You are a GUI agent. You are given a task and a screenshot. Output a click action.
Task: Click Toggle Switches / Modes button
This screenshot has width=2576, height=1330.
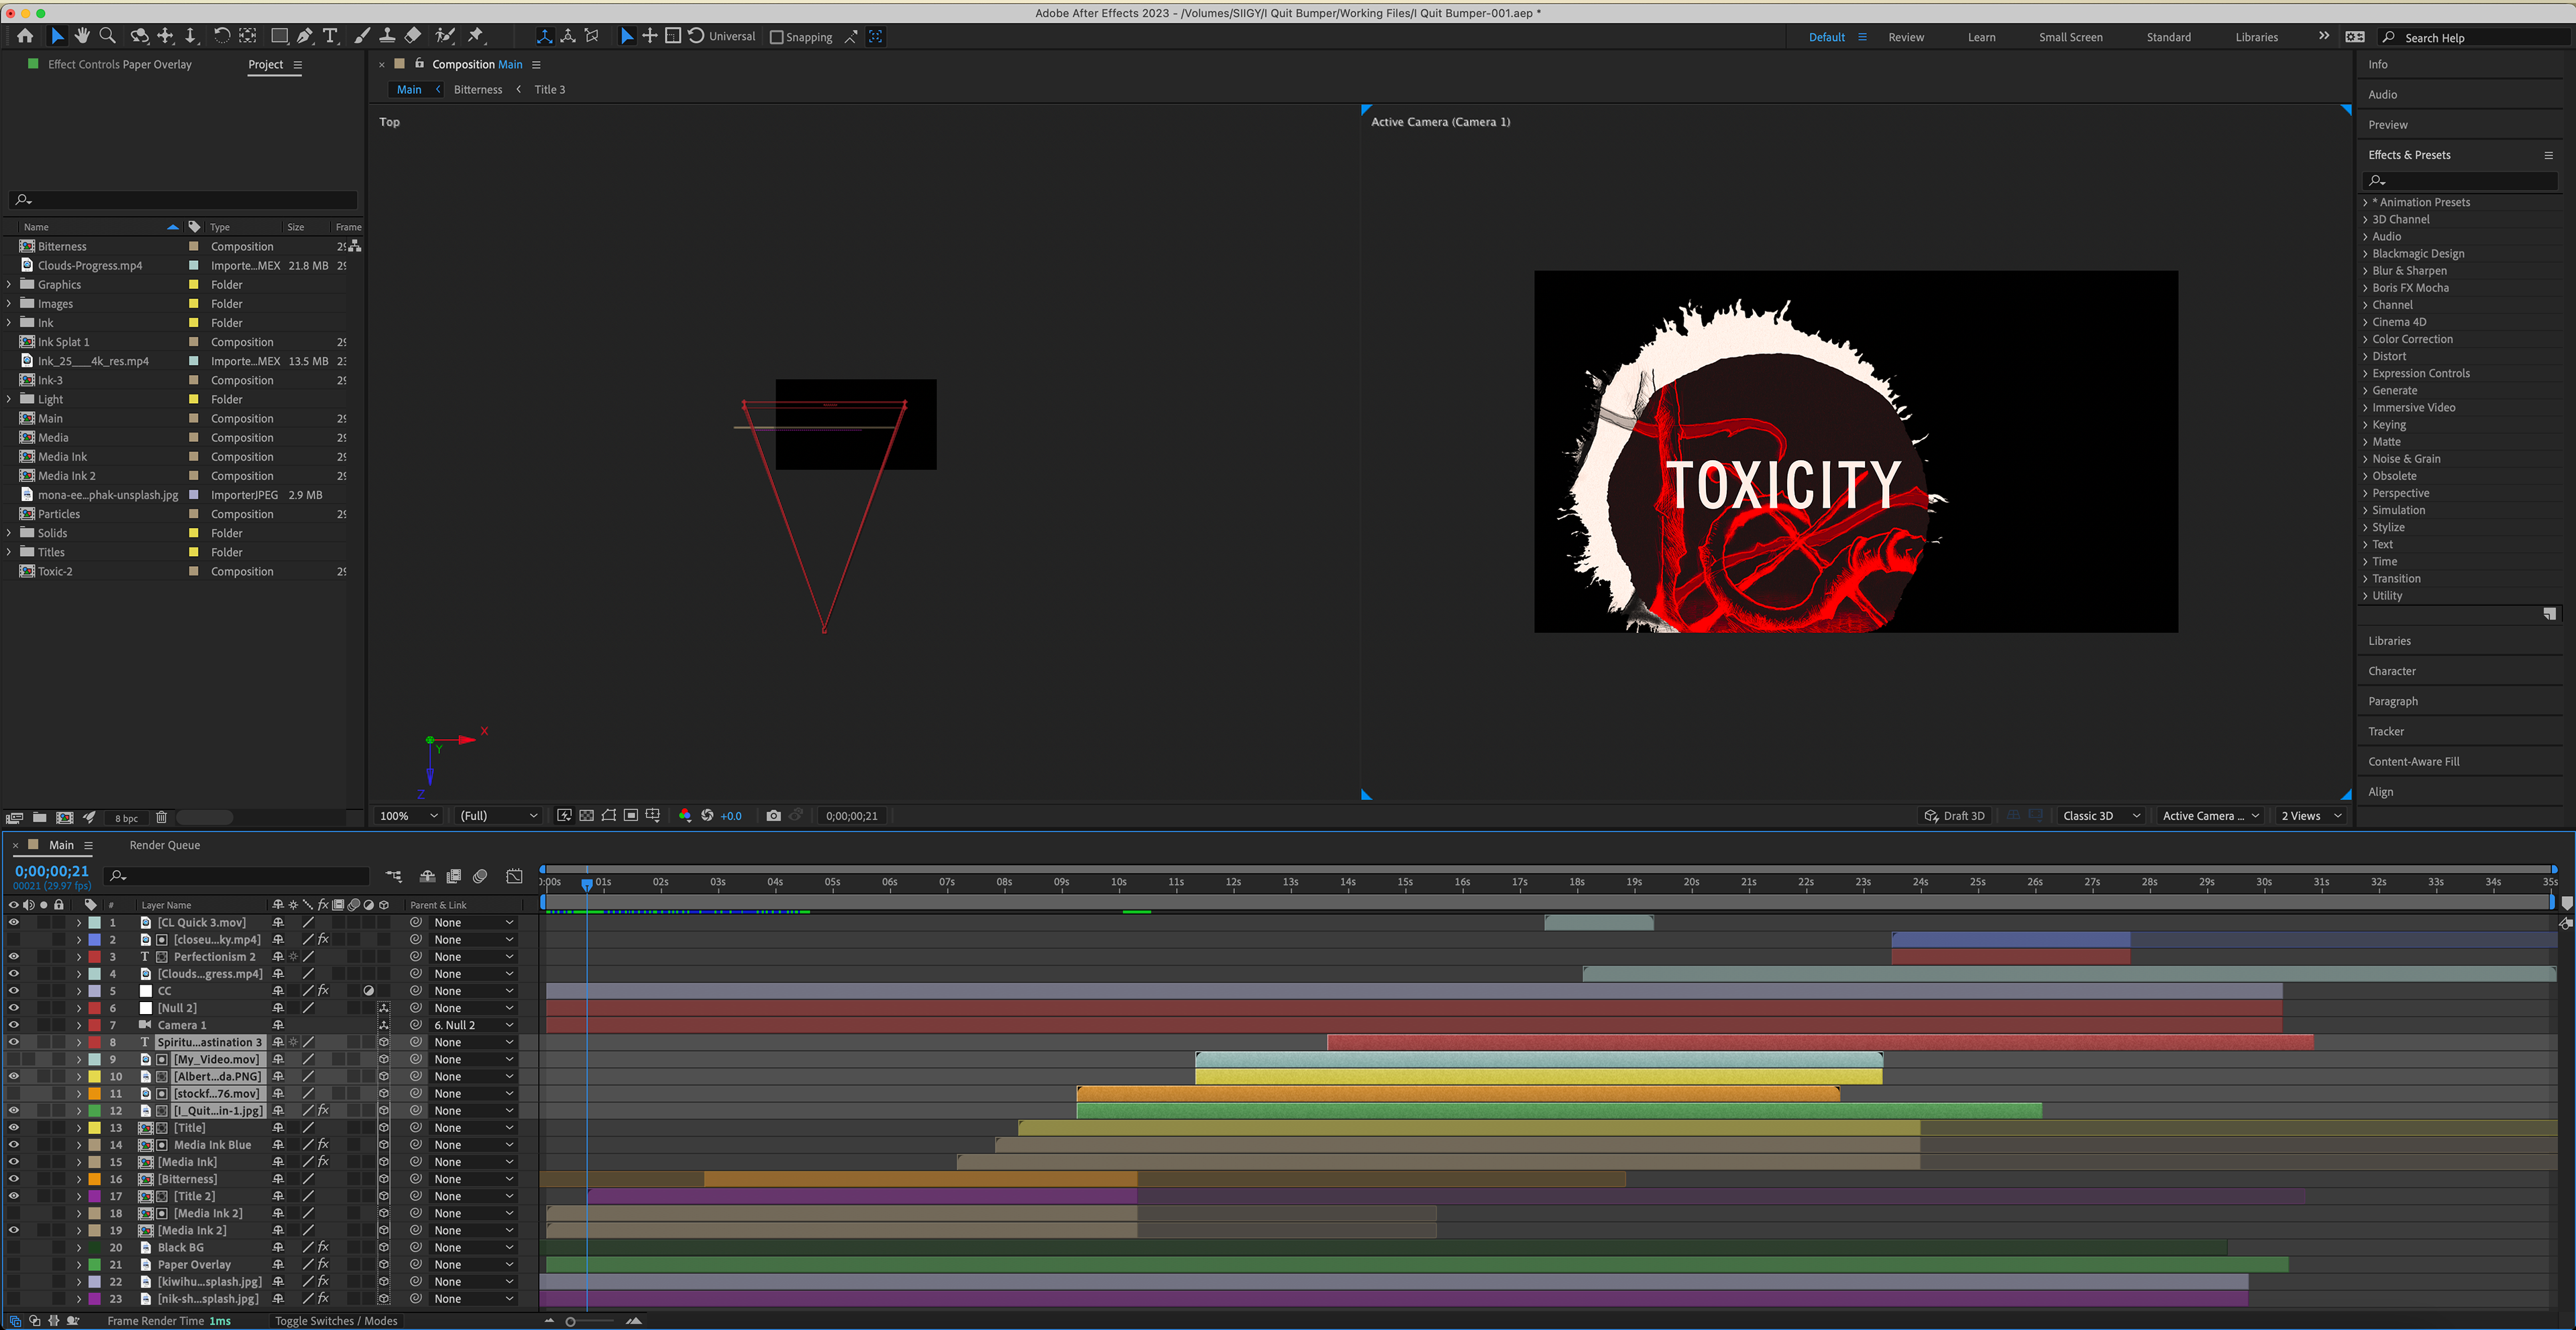click(336, 1321)
